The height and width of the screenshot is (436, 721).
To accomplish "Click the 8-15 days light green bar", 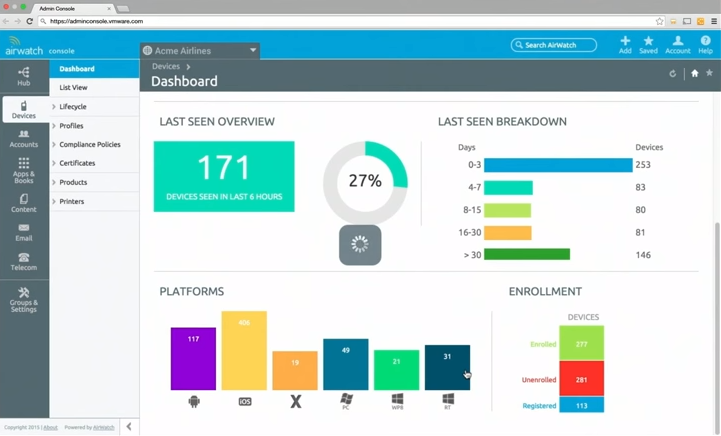I will click(508, 210).
